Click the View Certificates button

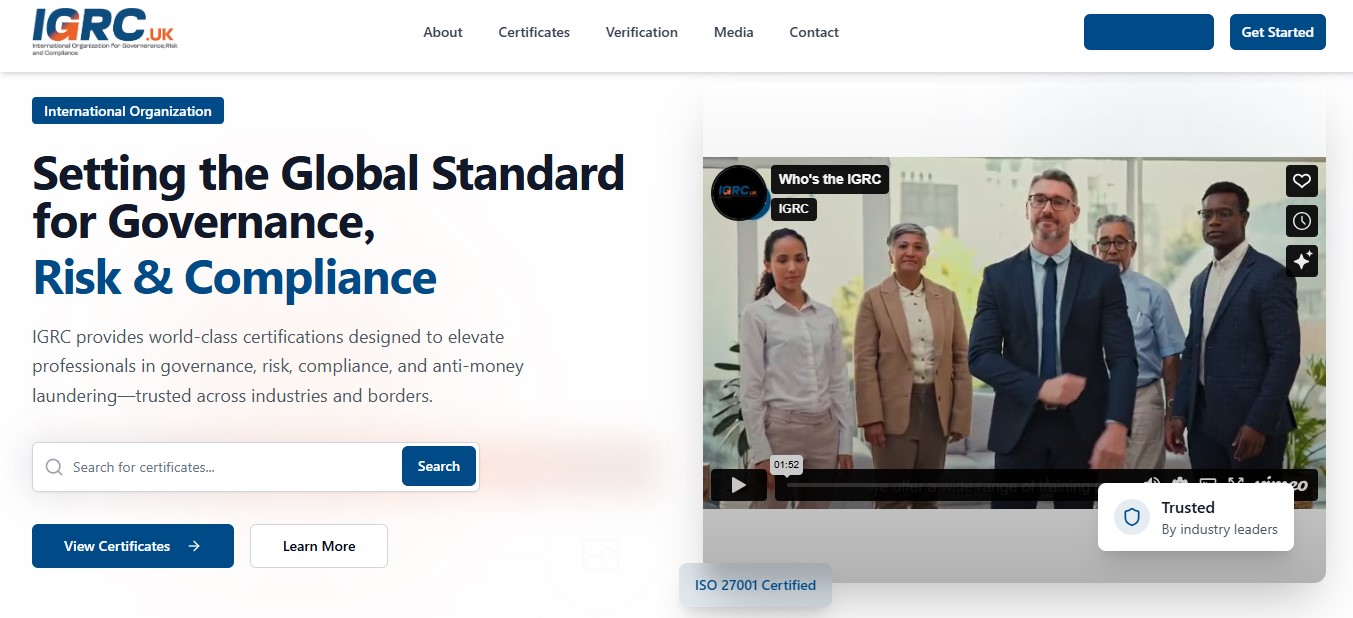(x=132, y=546)
